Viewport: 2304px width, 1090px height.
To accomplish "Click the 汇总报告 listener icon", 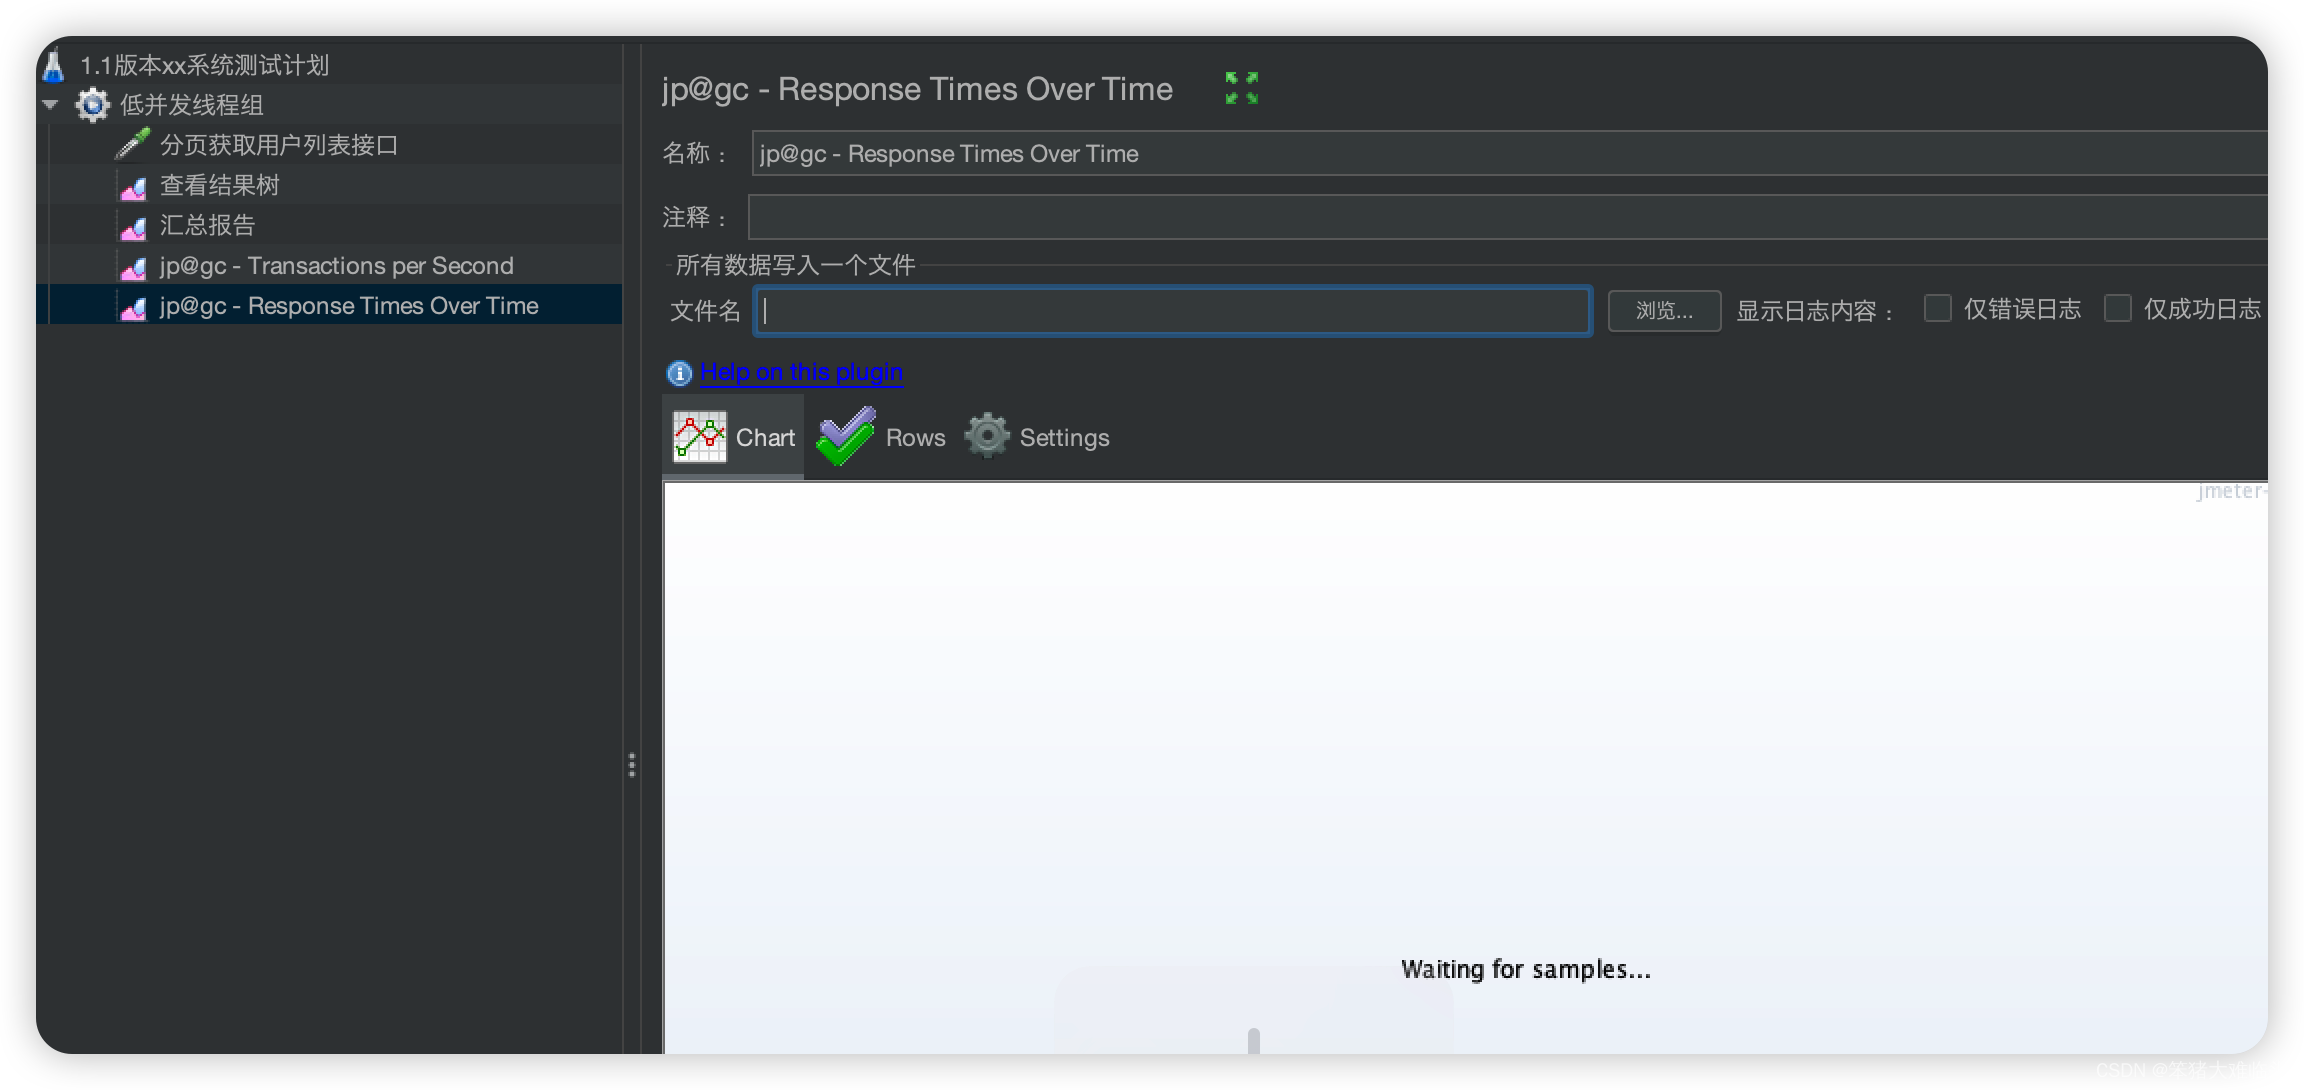I will coord(135,223).
